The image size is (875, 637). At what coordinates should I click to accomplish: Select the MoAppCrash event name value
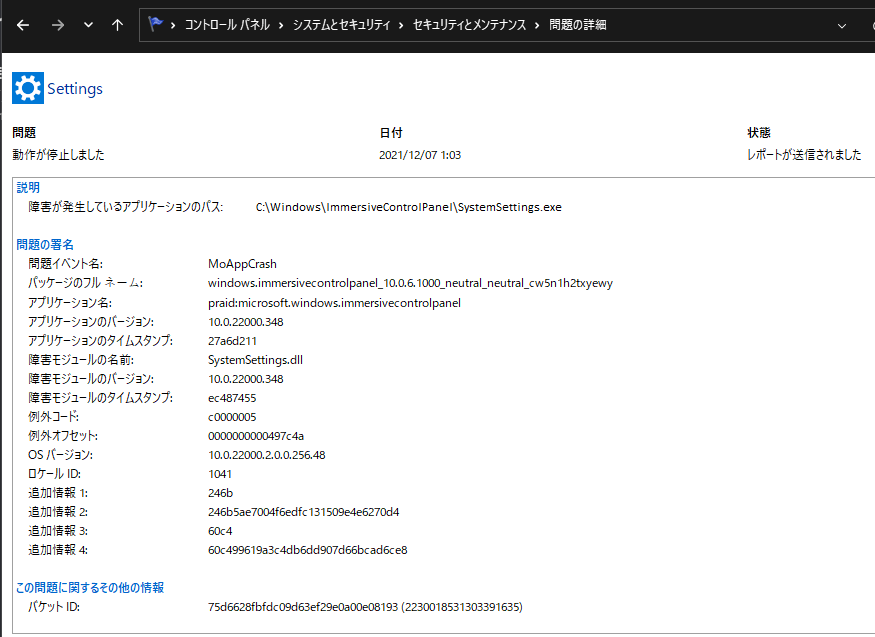(x=242, y=264)
